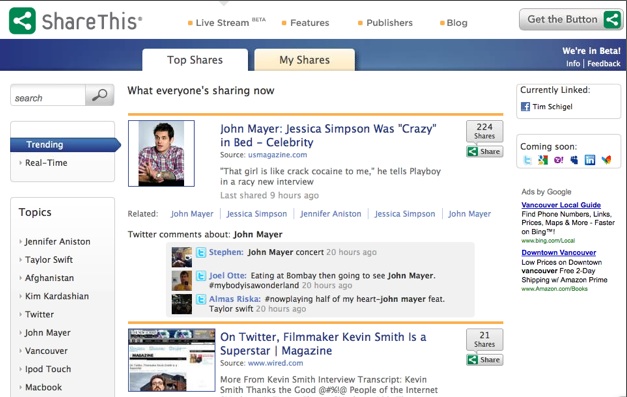Open the Jennifer Aniston topic
This screenshot has height=397, width=627.
pos(57,241)
